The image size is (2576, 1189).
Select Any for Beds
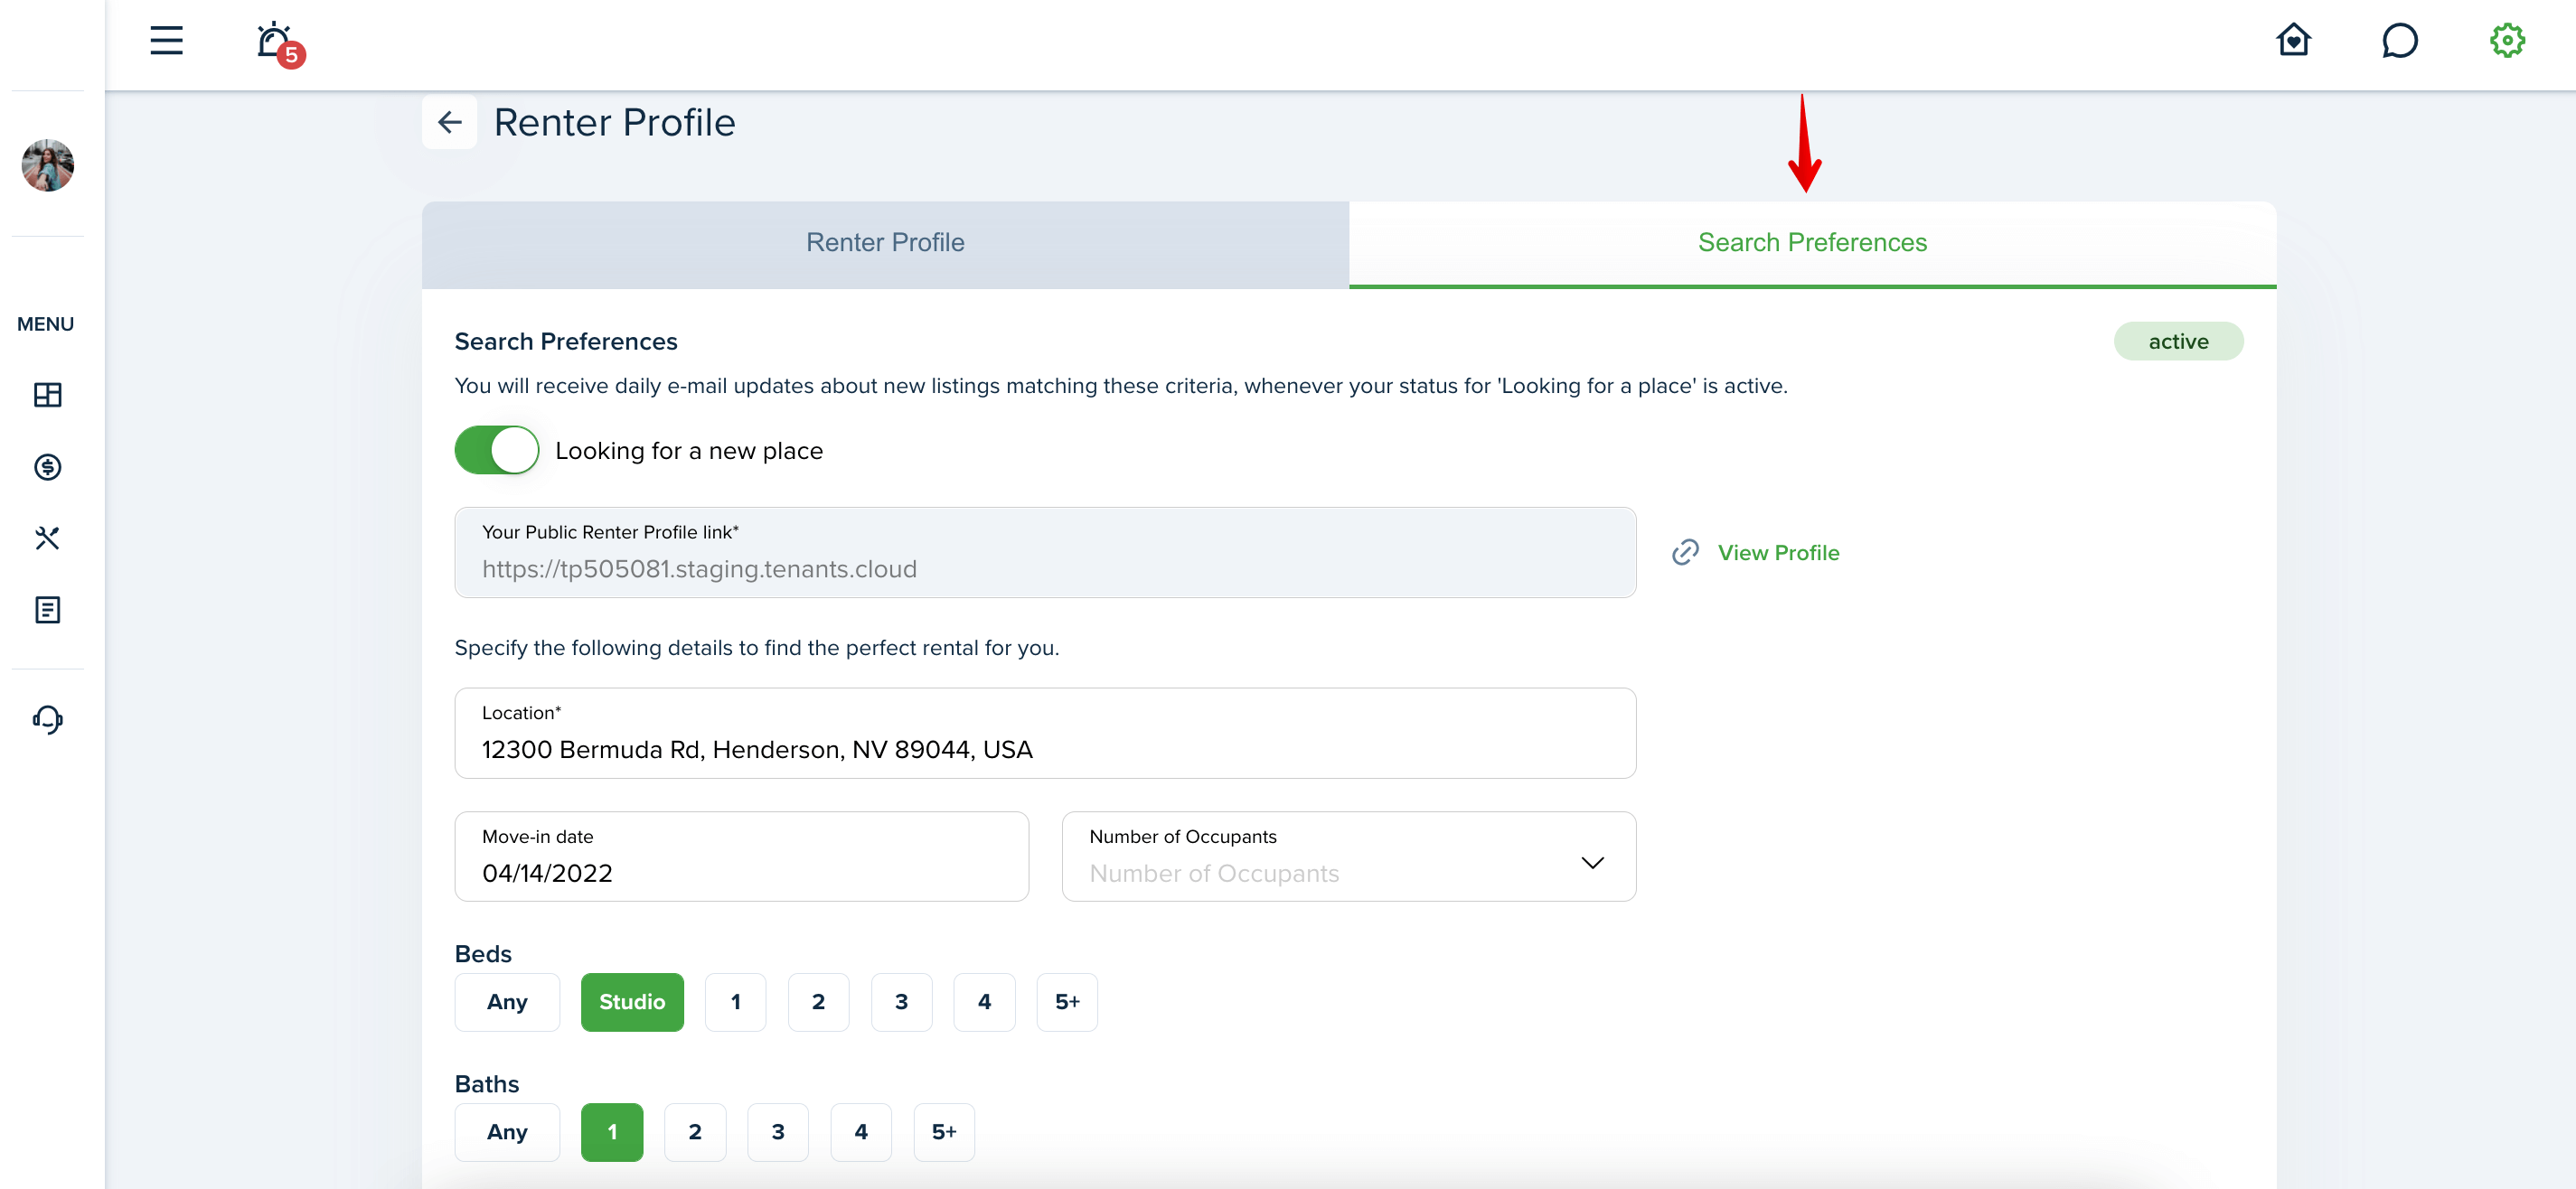tap(507, 1001)
